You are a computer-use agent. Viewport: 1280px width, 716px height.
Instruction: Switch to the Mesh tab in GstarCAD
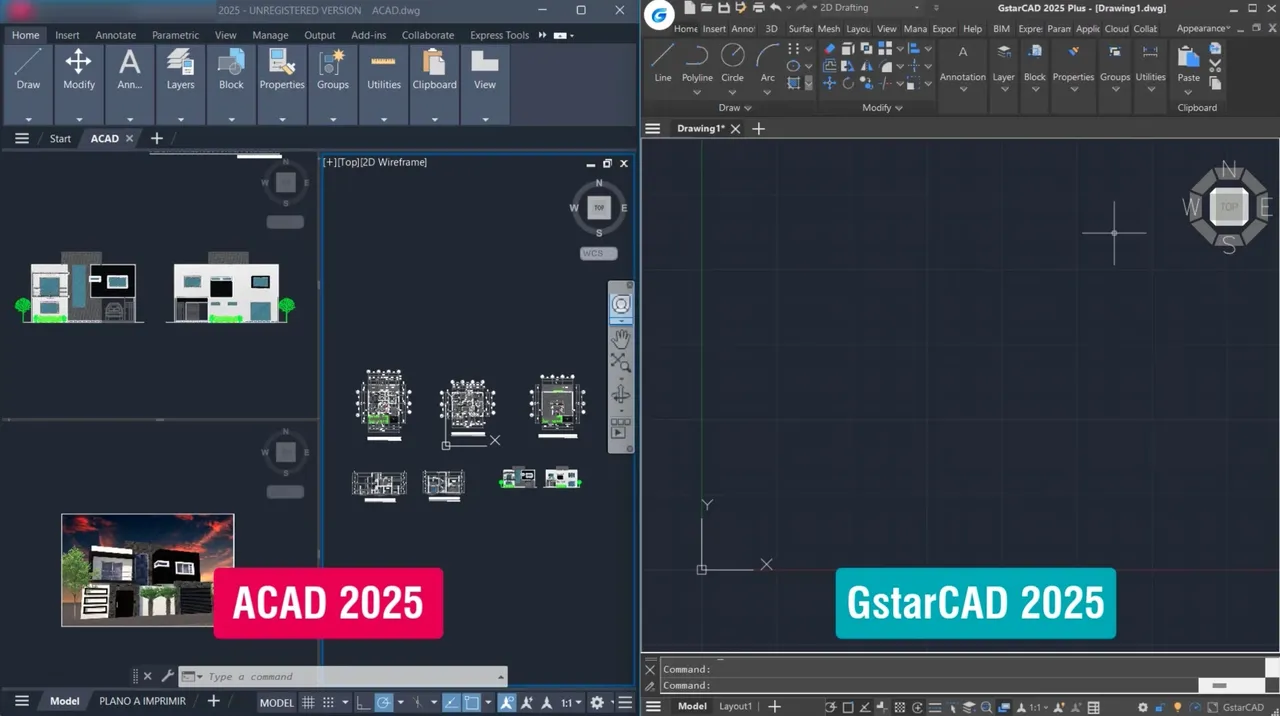(829, 29)
